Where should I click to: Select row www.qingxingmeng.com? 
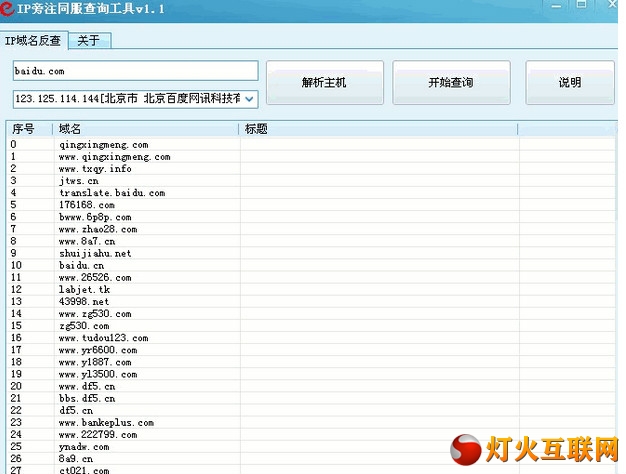click(311, 157)
